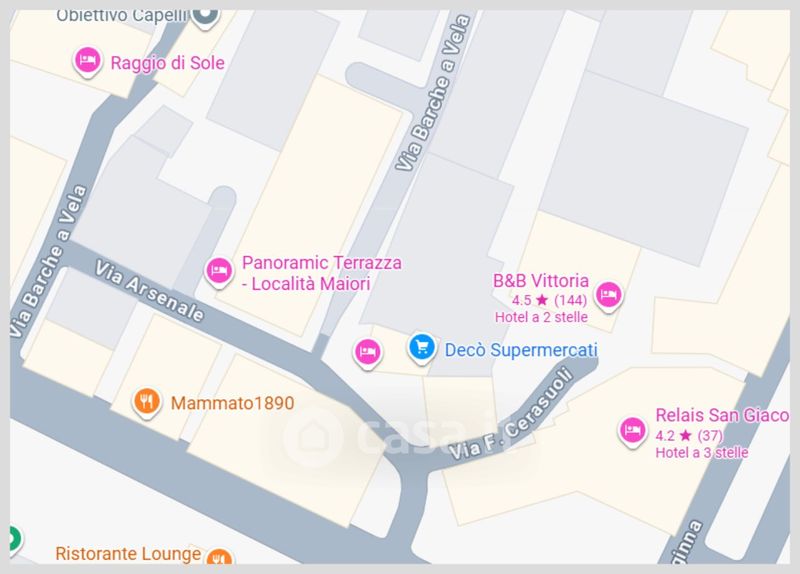The width and height of the screenshot is (800, 574).
Task: Click the Ristorante Lounge text label
Action: tap(128, 554)
